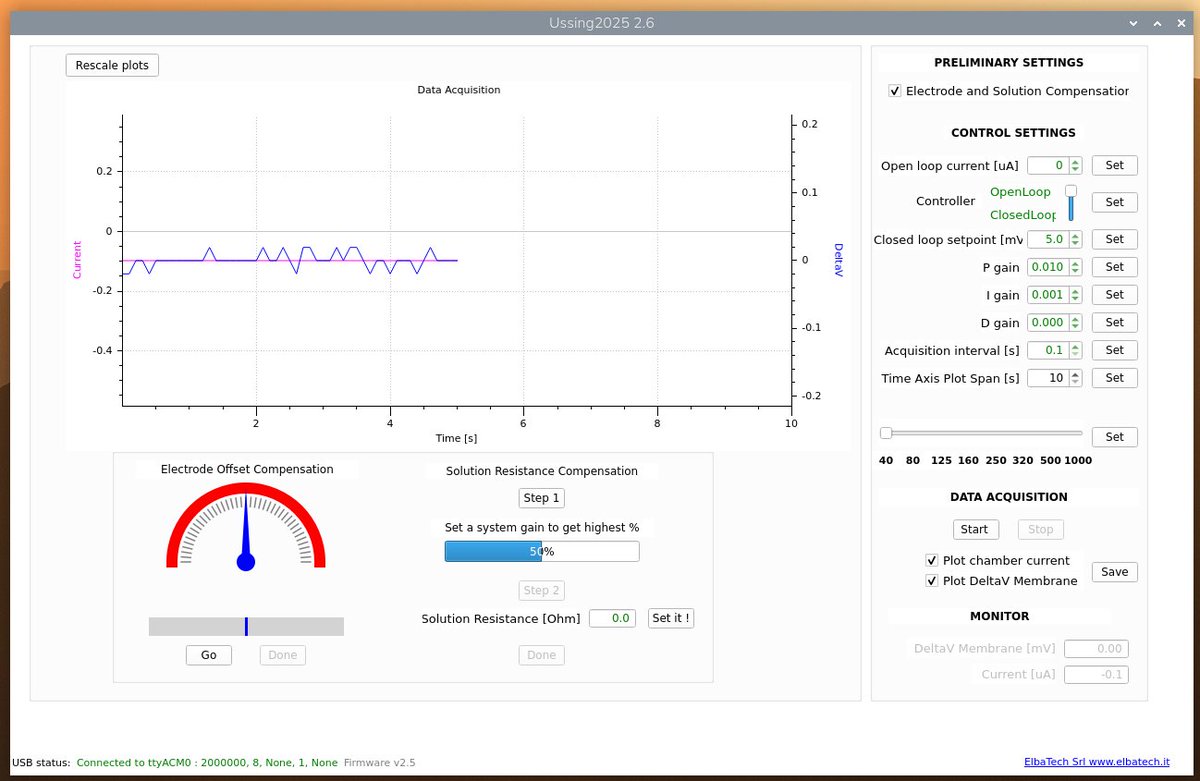
Task: Click the I gain value field
Action: pos(1048,296)
